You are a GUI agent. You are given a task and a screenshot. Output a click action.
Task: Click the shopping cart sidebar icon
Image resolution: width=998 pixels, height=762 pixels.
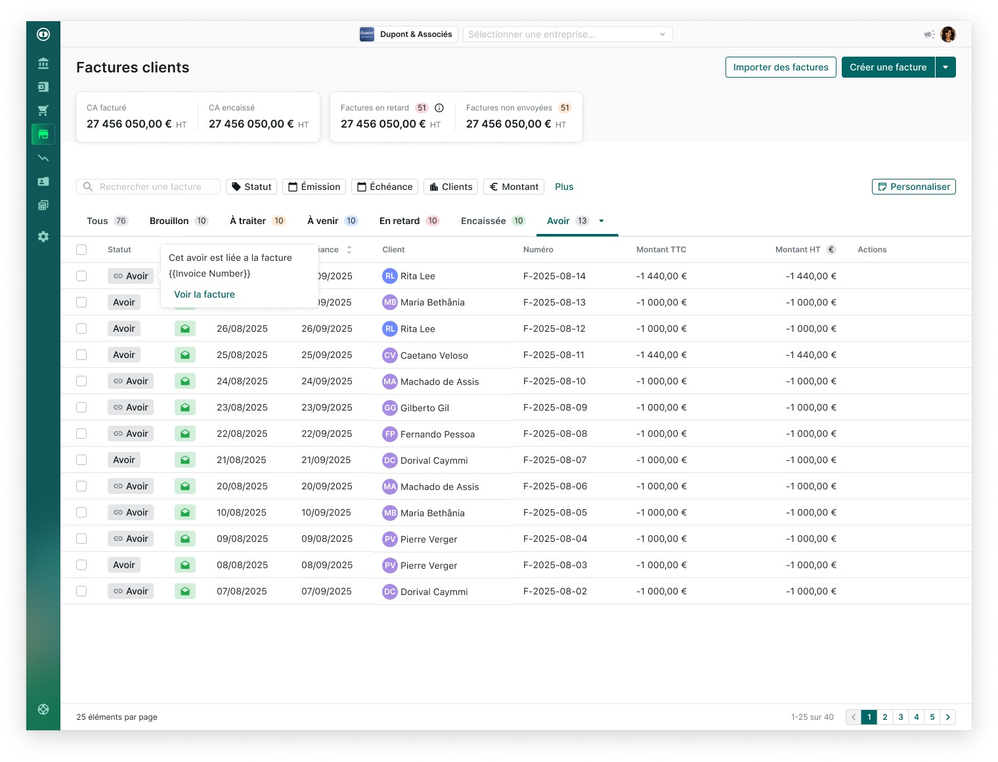pyautogui.click(x=43, y=111)
